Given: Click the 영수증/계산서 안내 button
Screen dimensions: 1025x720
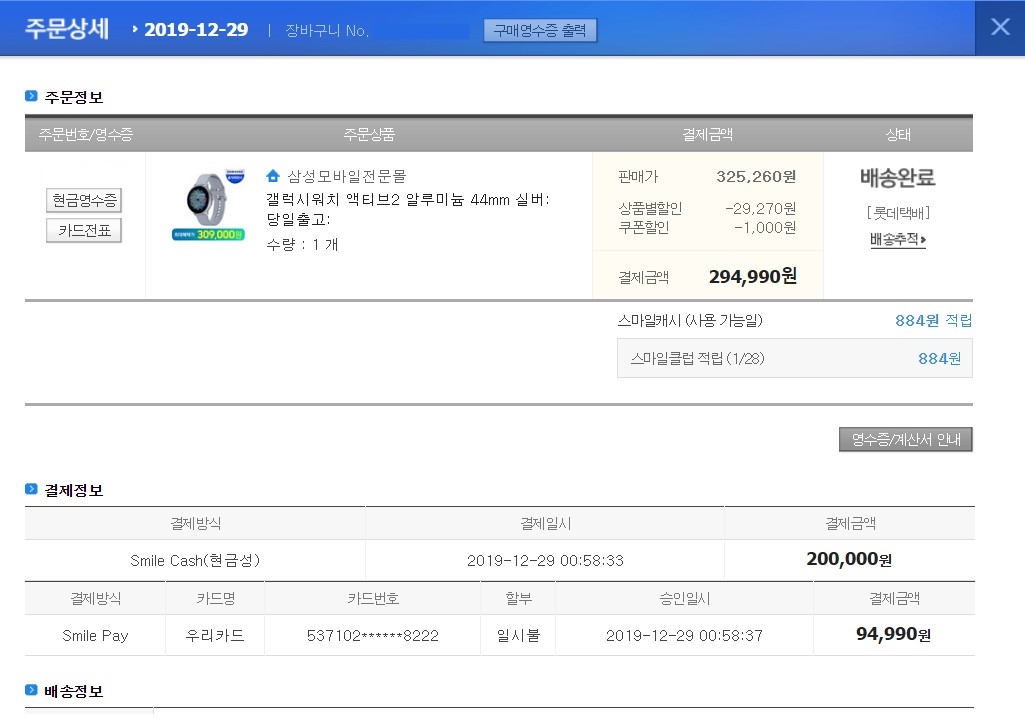Looking at the screenshot, I should click(905, 439).
